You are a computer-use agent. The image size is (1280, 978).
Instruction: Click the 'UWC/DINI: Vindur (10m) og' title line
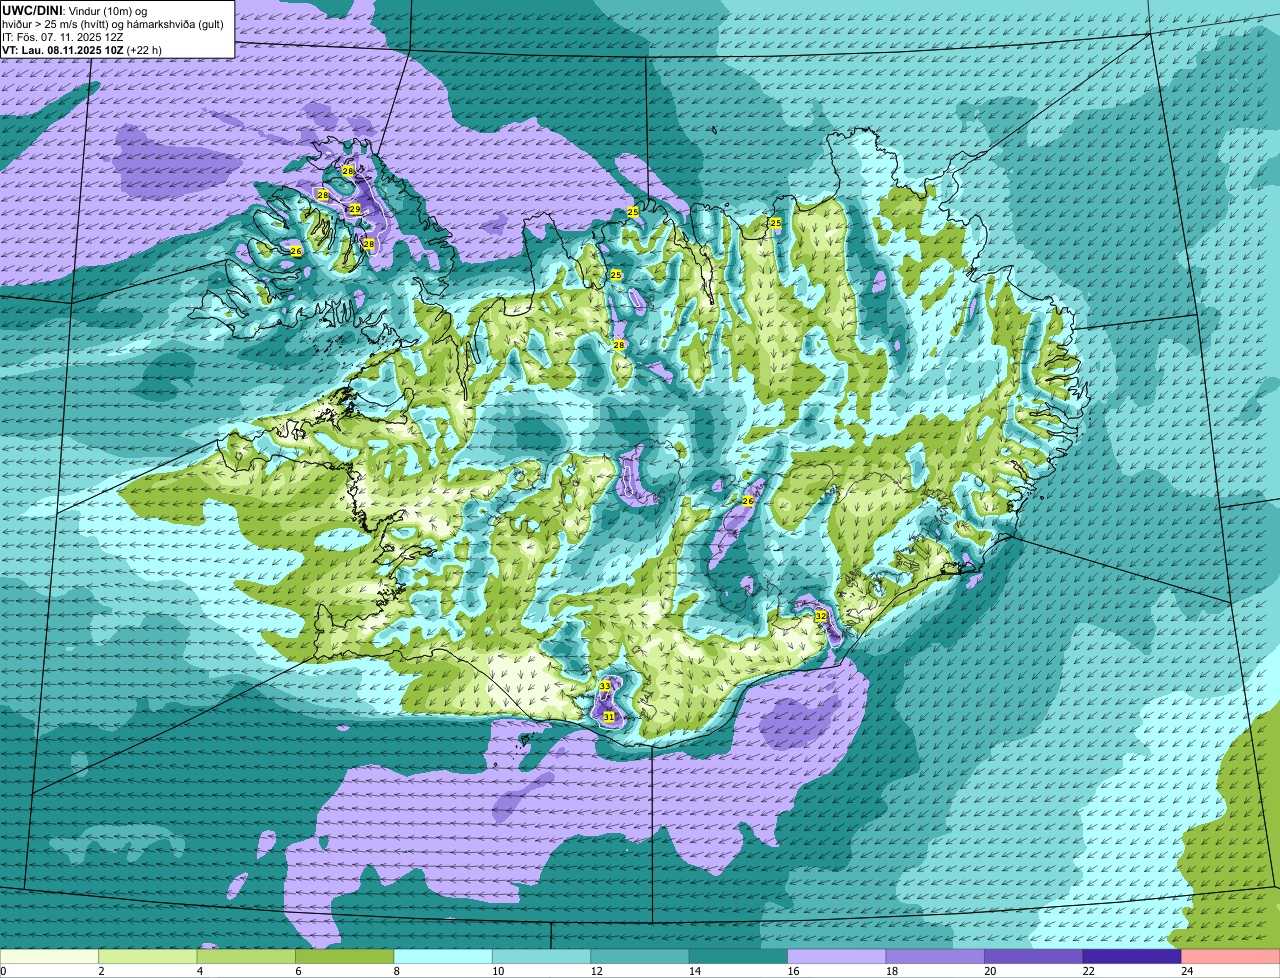75,10
